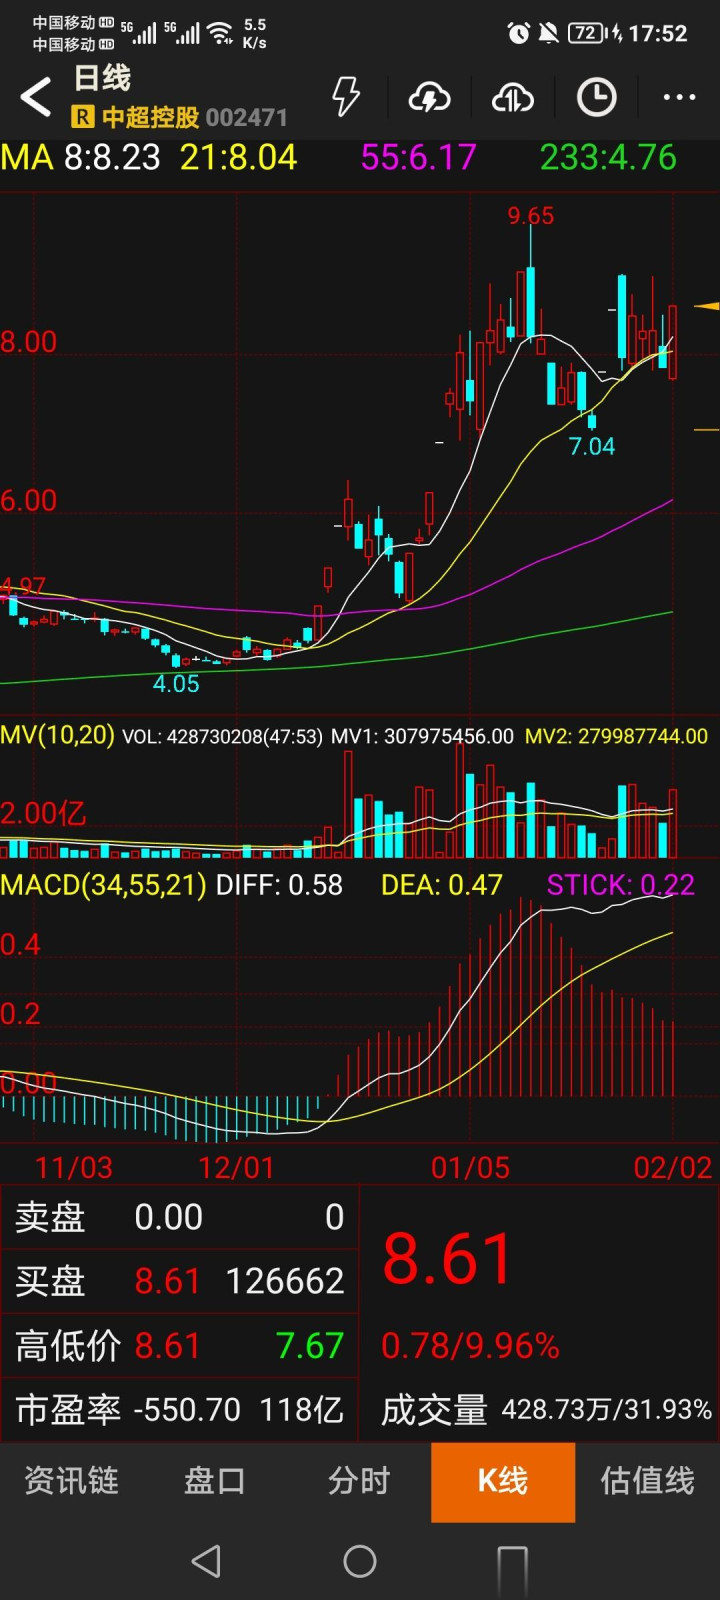Tap the MV1: 307975456.00 value
Screen dimensions: 720x1600
[x=422, y=737]
